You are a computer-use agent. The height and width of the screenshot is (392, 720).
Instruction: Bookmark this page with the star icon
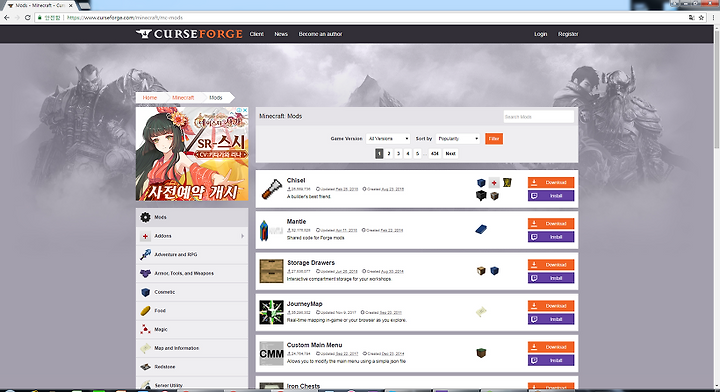pos(701,17)
